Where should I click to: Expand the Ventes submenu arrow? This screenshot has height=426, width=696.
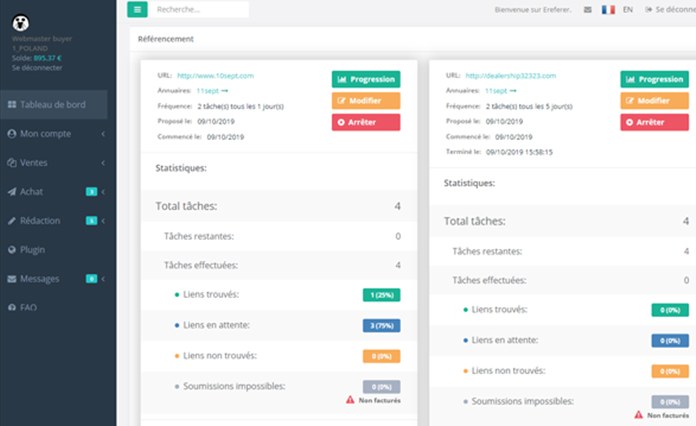point(104,163)
